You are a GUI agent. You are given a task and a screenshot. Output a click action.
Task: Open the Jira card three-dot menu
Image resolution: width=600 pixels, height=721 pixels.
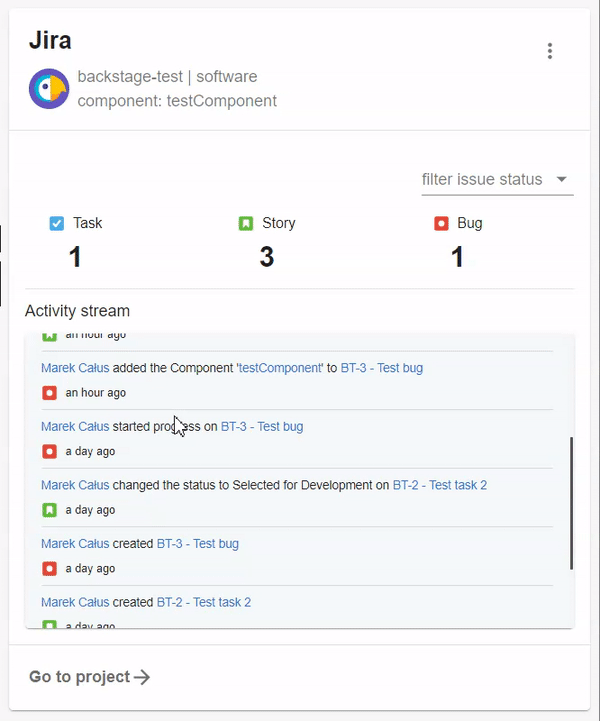(549, 51)
